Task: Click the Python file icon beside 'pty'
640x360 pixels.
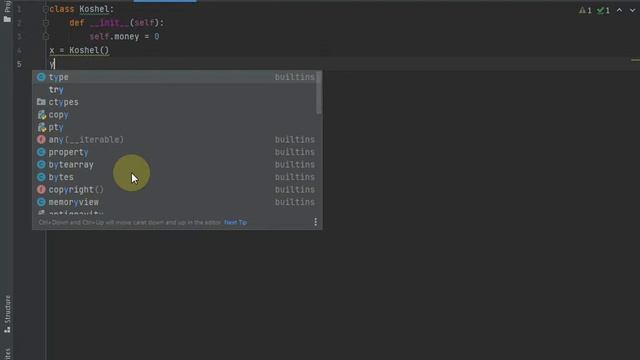Action: 41,127
